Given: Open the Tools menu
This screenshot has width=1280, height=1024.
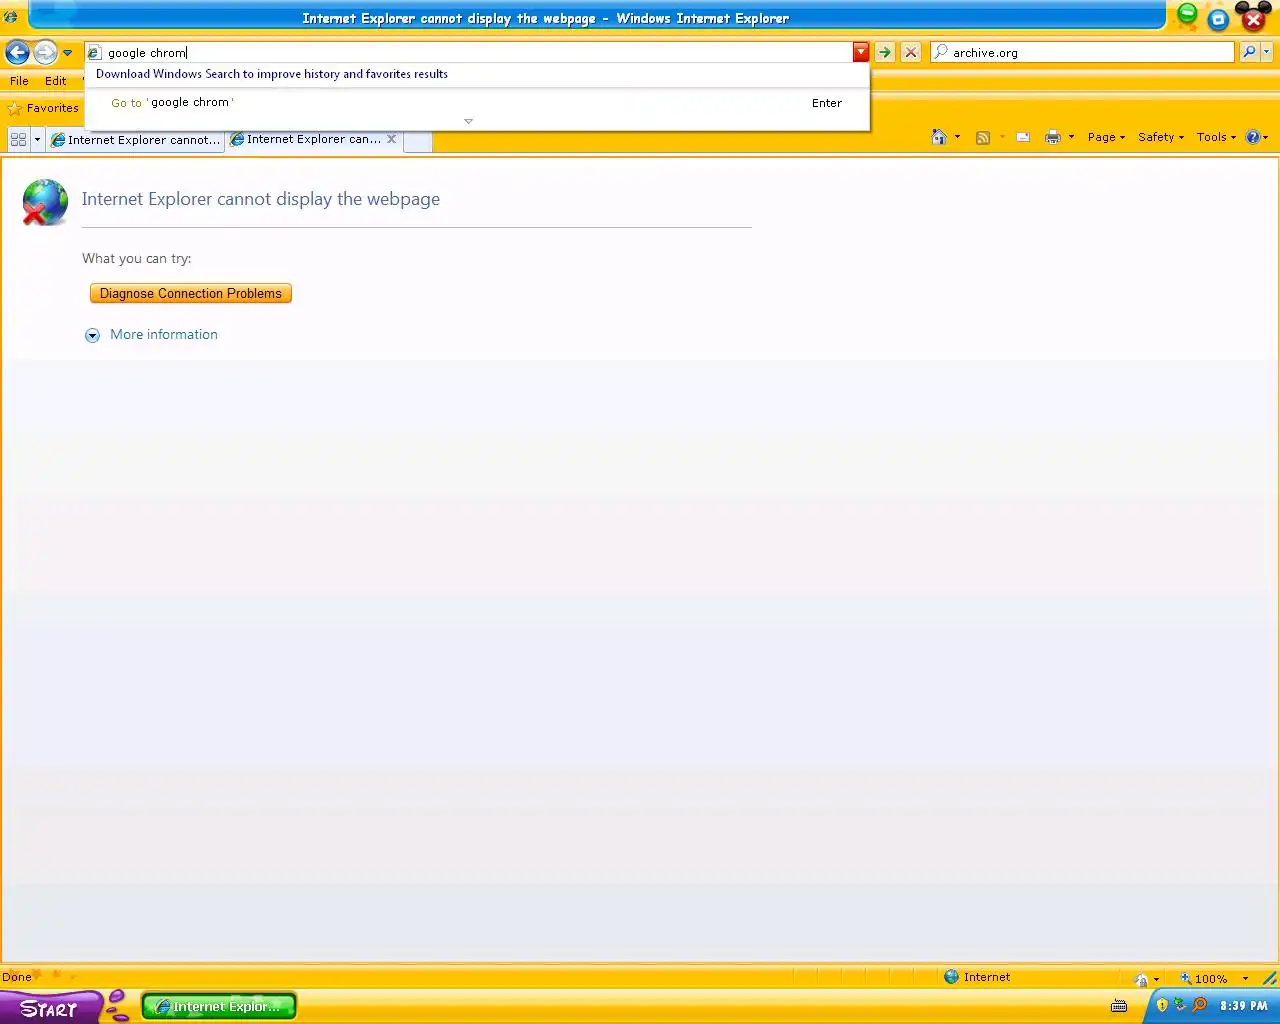Looking at the screenshot, I should coord(1216,137).
